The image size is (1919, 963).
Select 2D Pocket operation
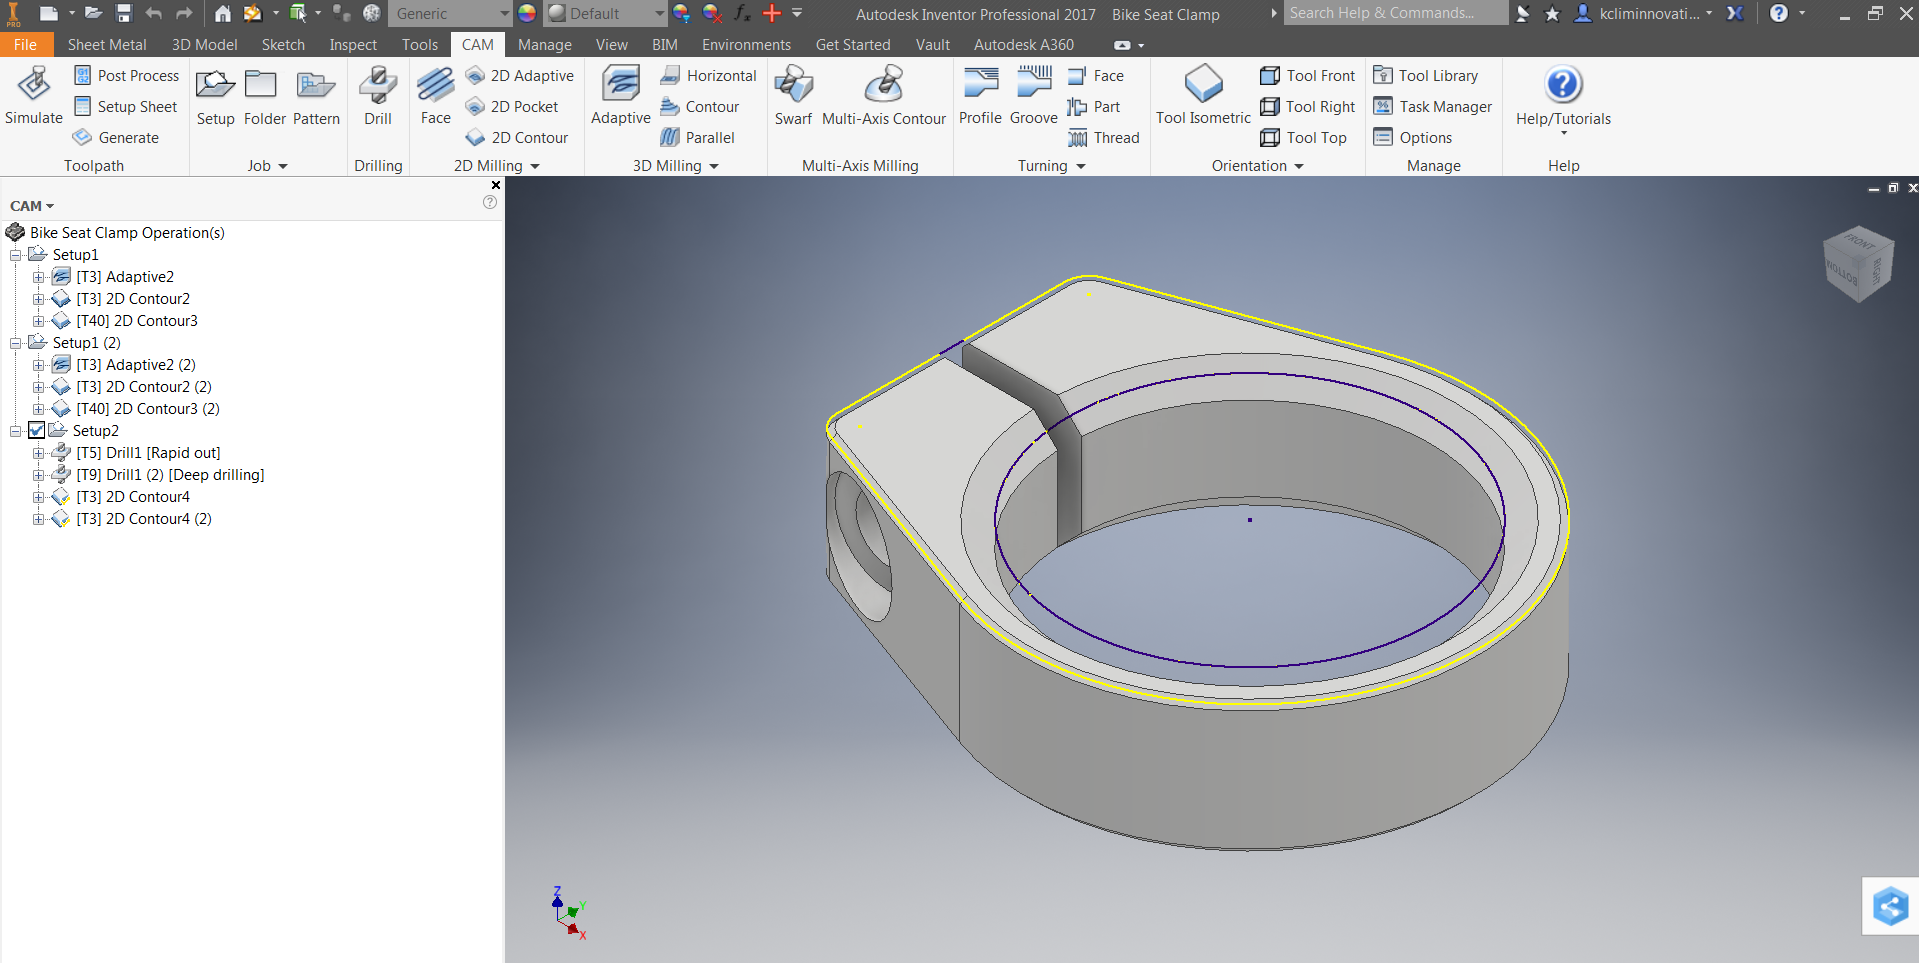point(512,107)
